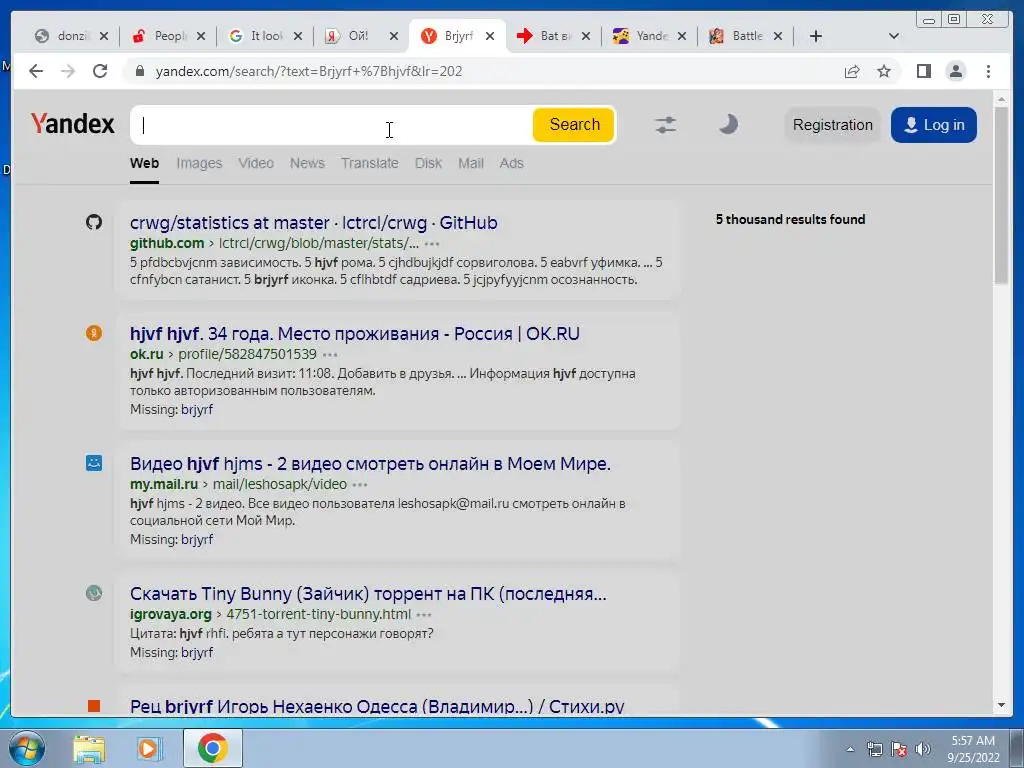
Task: Select the Images search category
Action: 199,163
